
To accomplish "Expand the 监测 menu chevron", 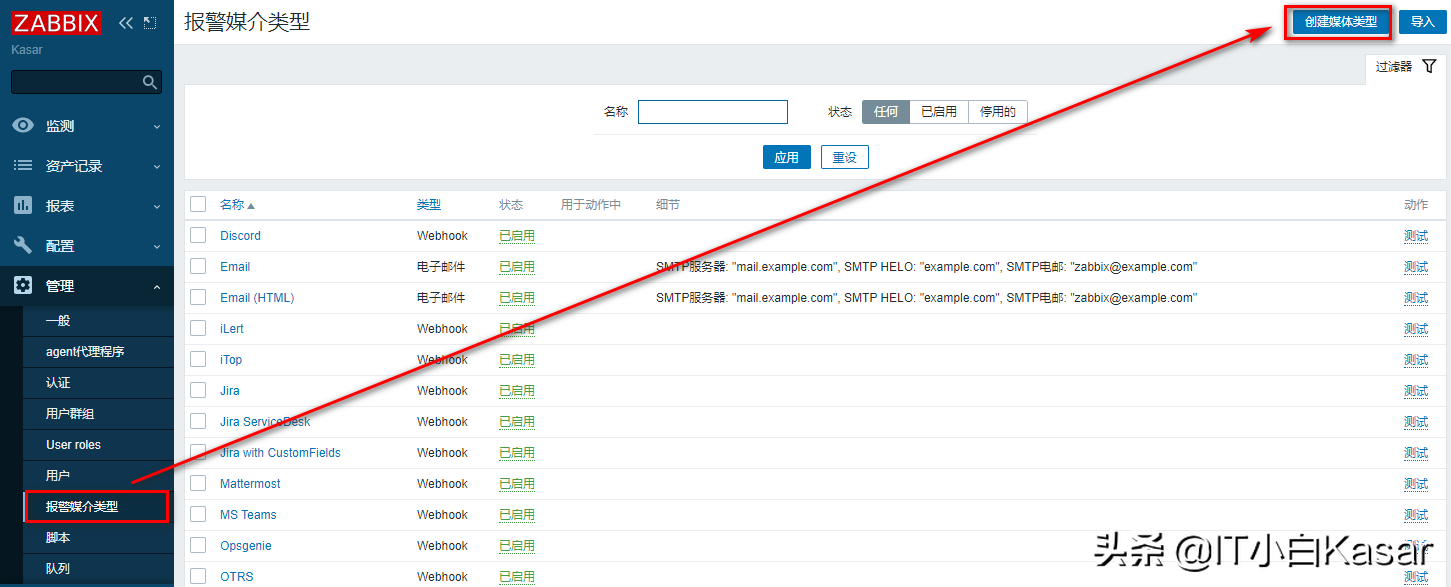I will [x=156, y=127].
